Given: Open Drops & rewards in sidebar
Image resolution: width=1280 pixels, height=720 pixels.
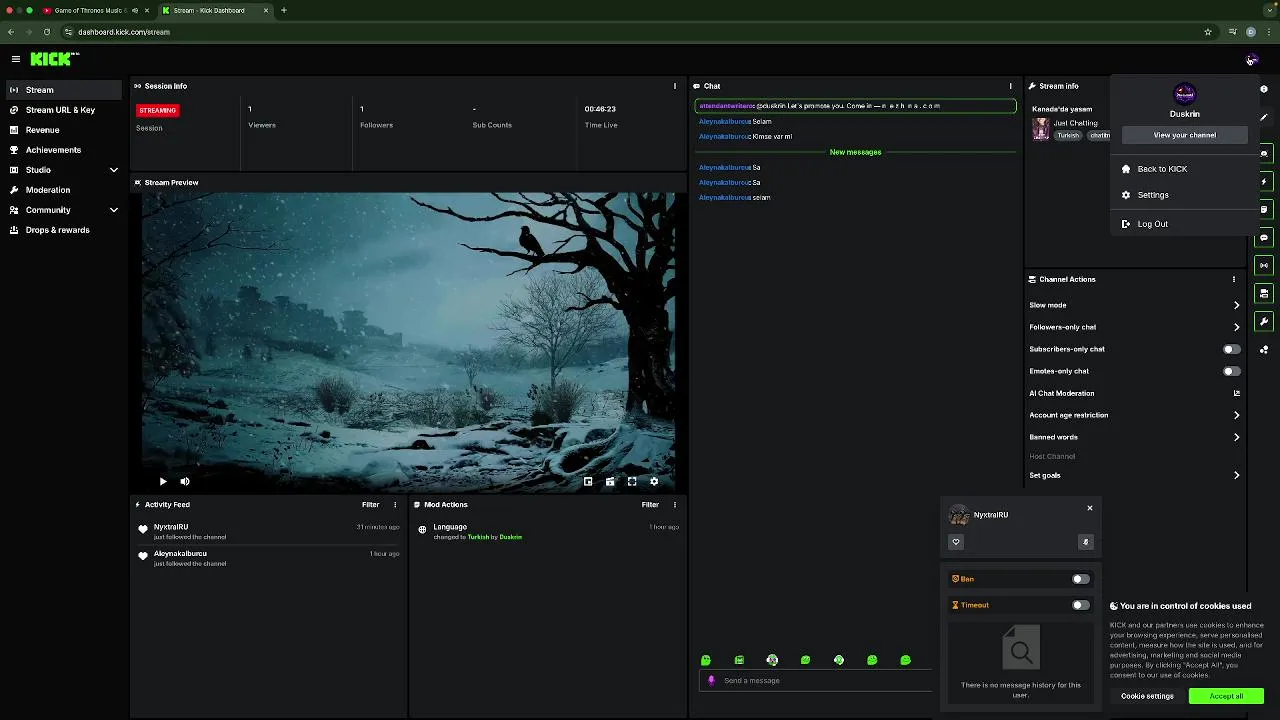Looking at the screenshot, I should point(64,230).
